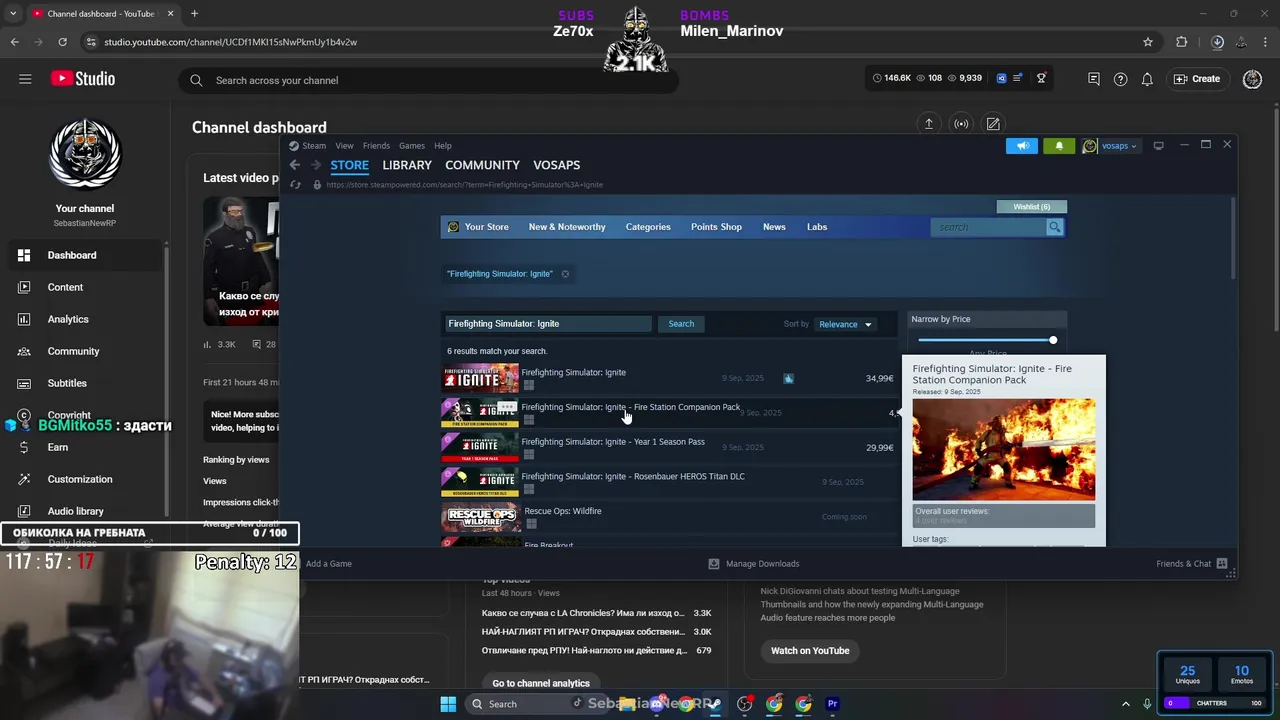Open YouTube Studio comments feedback icon
Viewport: 1280px width, 720px height.
coord(1094,79)
